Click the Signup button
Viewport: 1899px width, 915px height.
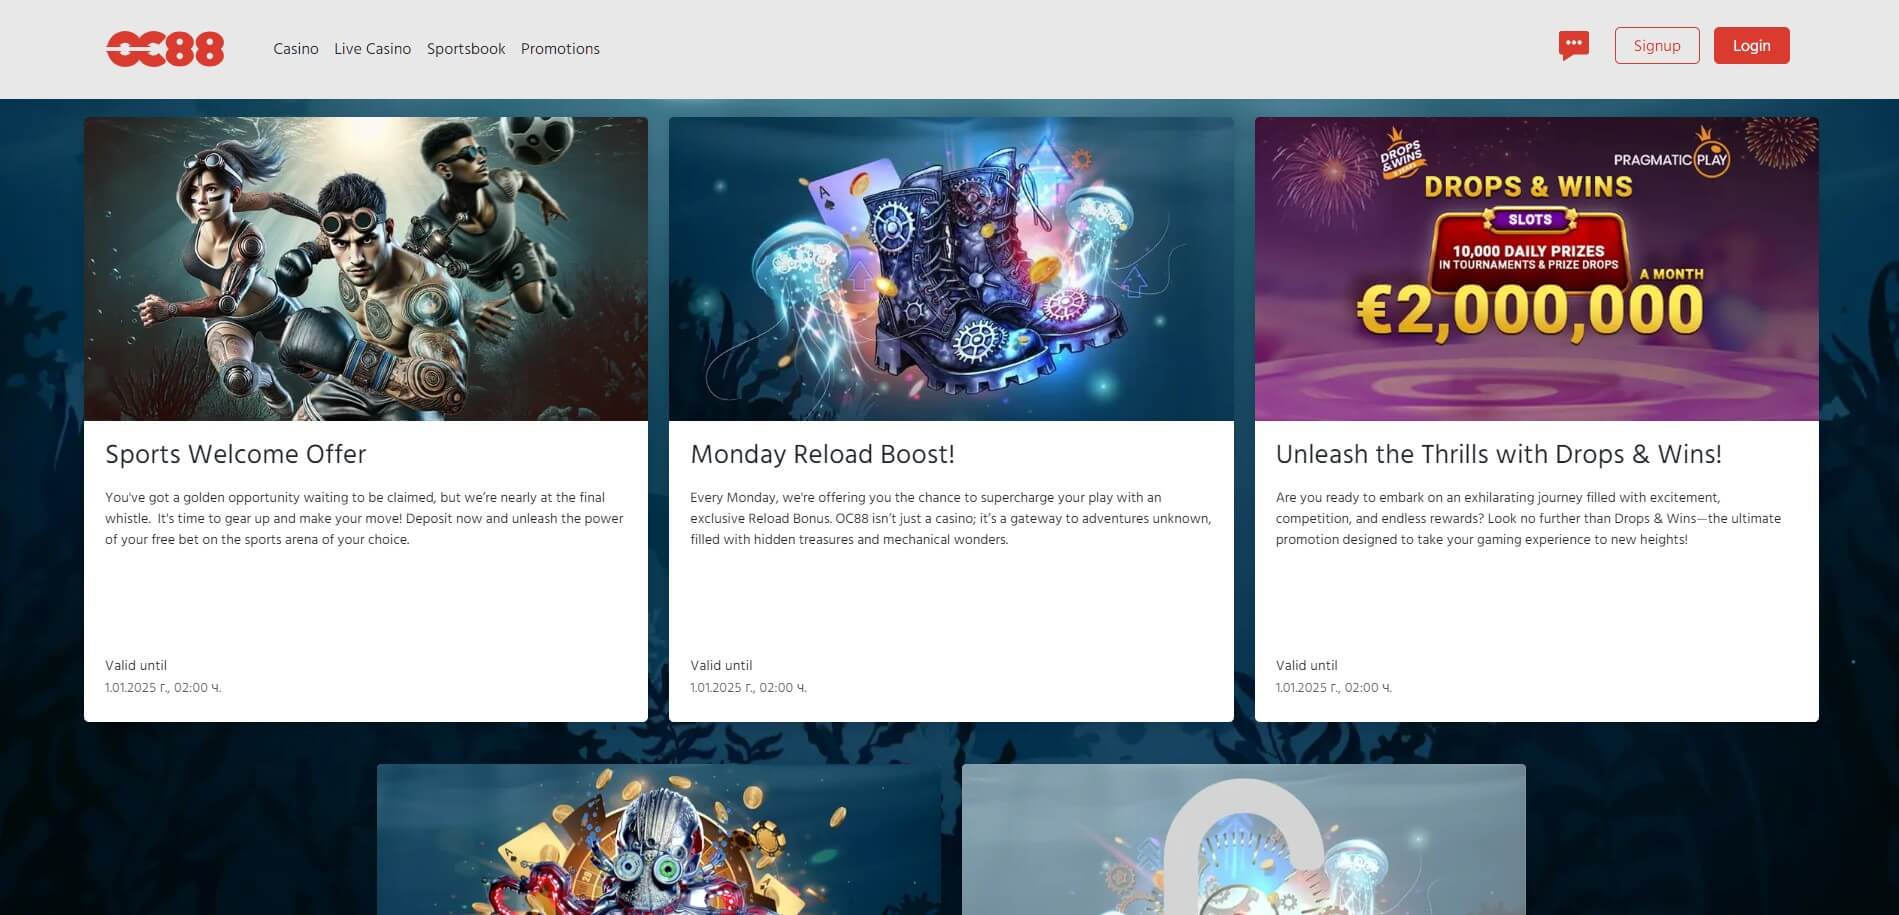[x=1657, y=46]
